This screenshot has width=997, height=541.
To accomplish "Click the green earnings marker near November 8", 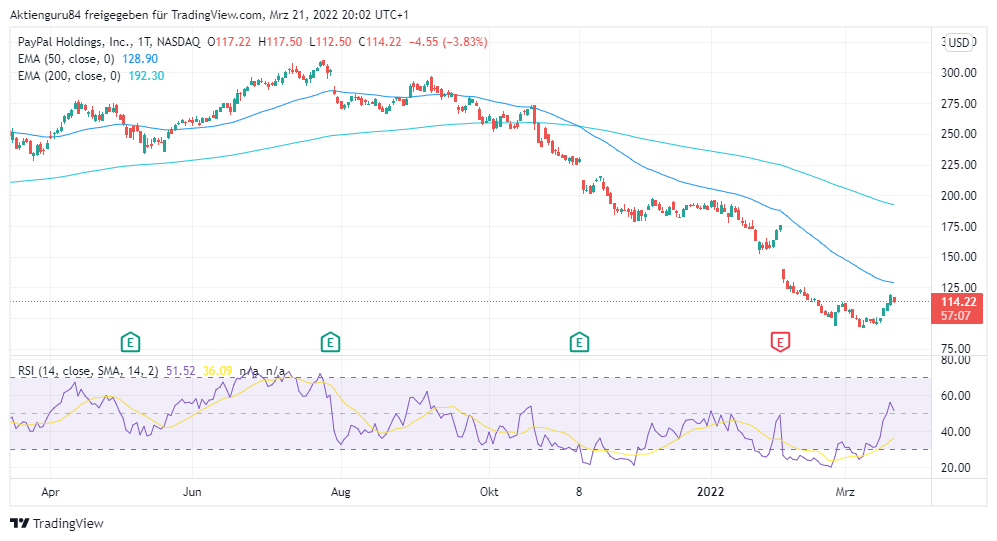I will [579, 343].
